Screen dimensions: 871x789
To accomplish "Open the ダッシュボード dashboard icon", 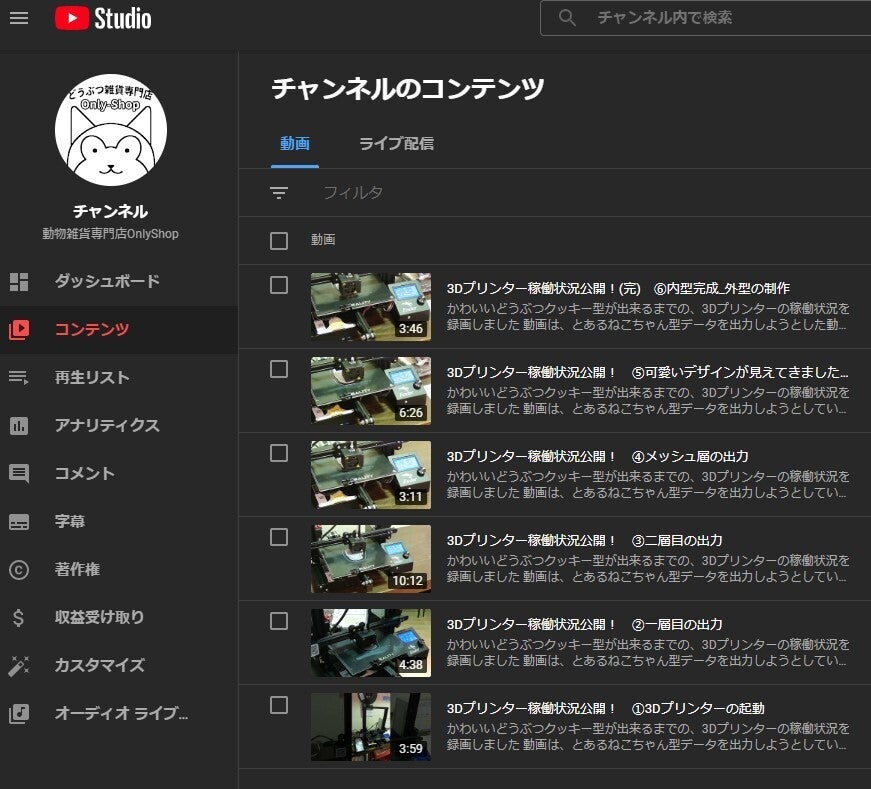I will pos(19,282).
